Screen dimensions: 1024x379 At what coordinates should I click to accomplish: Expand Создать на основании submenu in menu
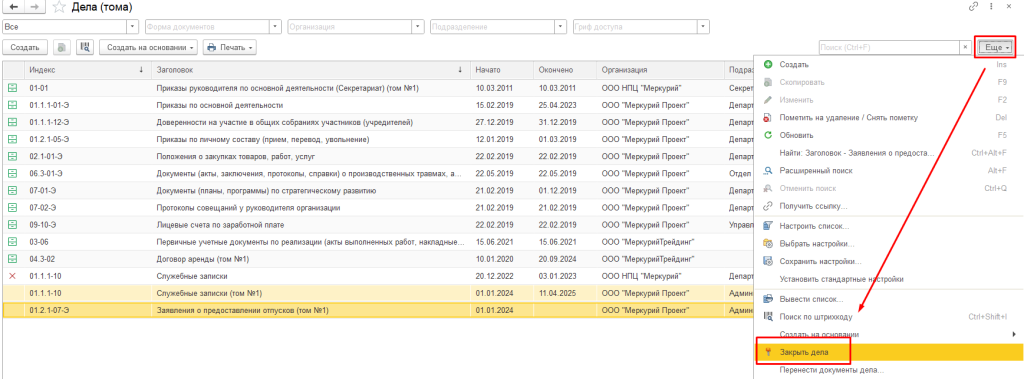[888, 334]
